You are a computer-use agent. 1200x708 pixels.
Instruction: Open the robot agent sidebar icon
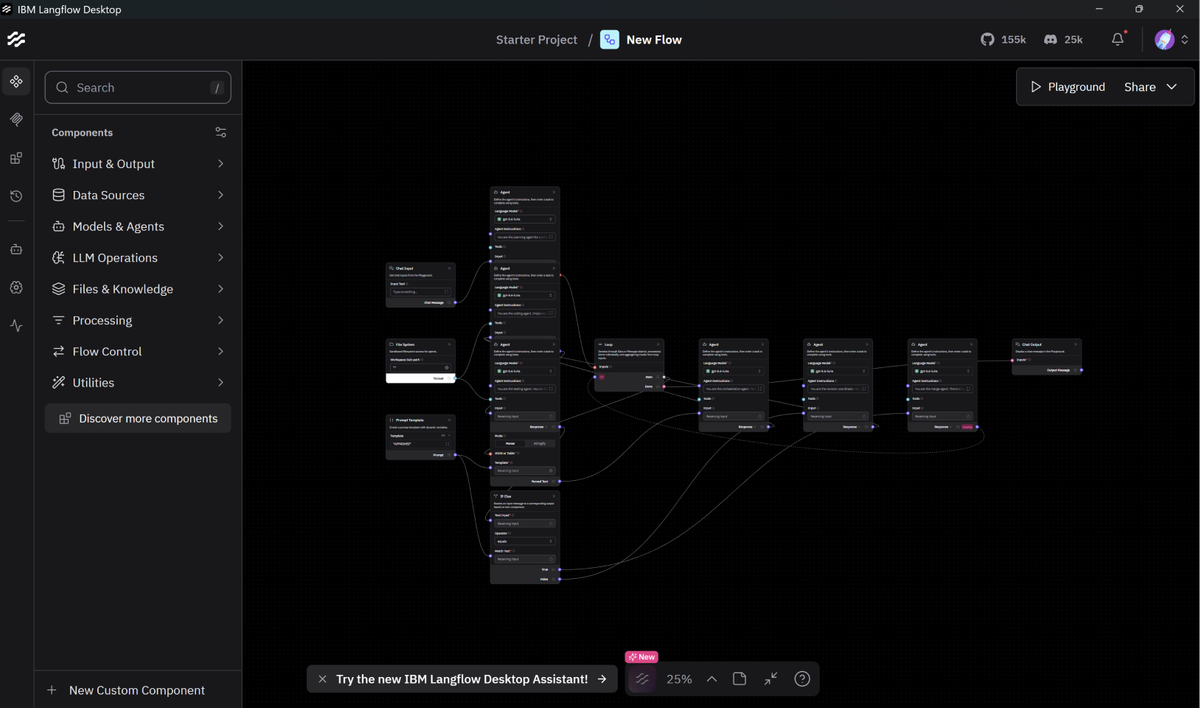[16, 249]
